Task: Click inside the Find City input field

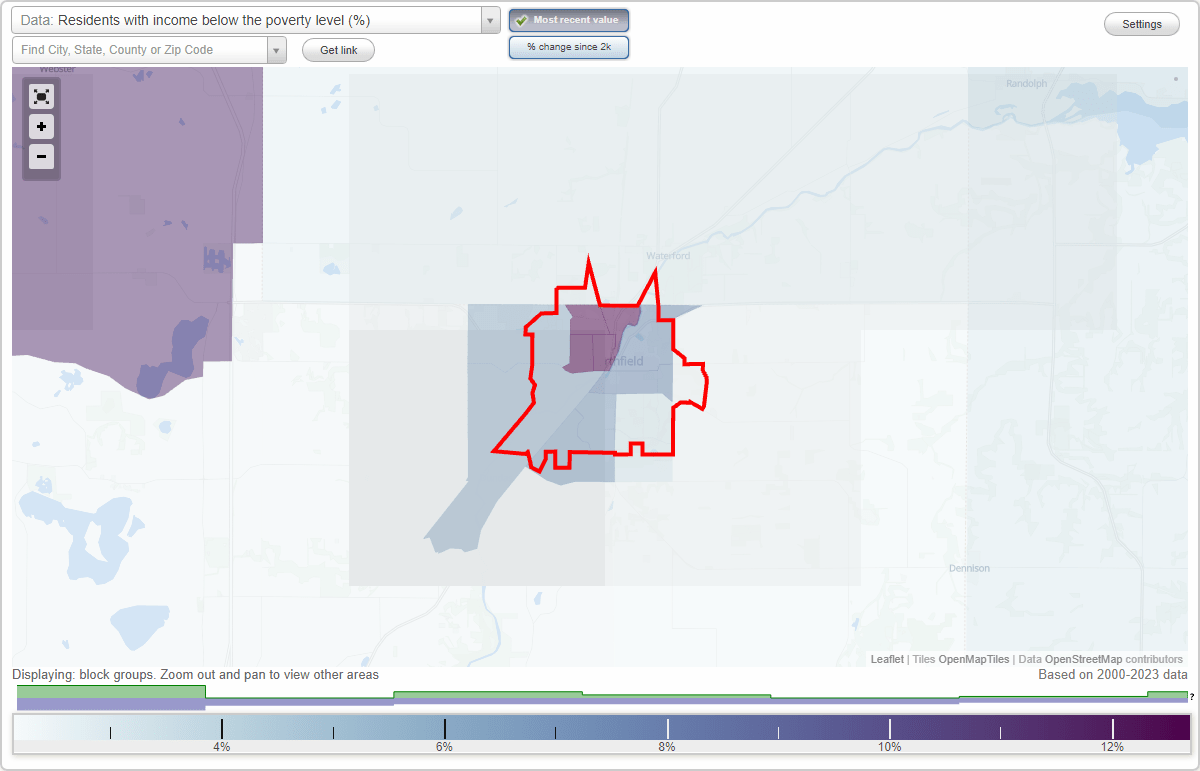Action: point(140,49)
